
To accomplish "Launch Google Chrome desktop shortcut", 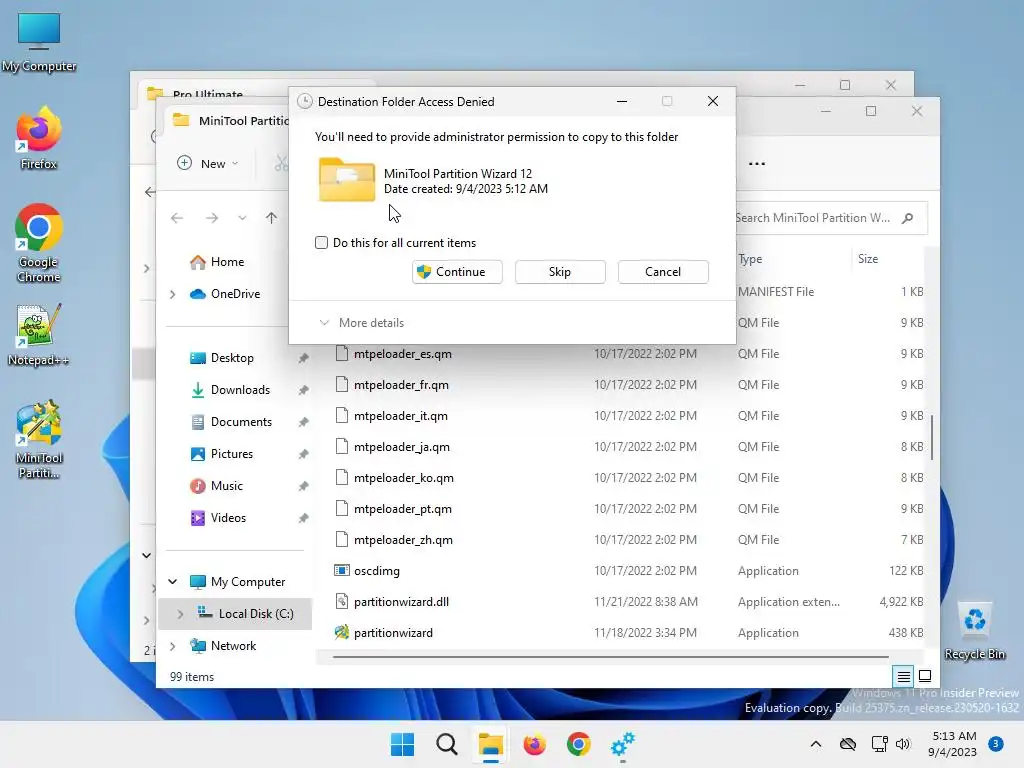I will coord(39,244).
